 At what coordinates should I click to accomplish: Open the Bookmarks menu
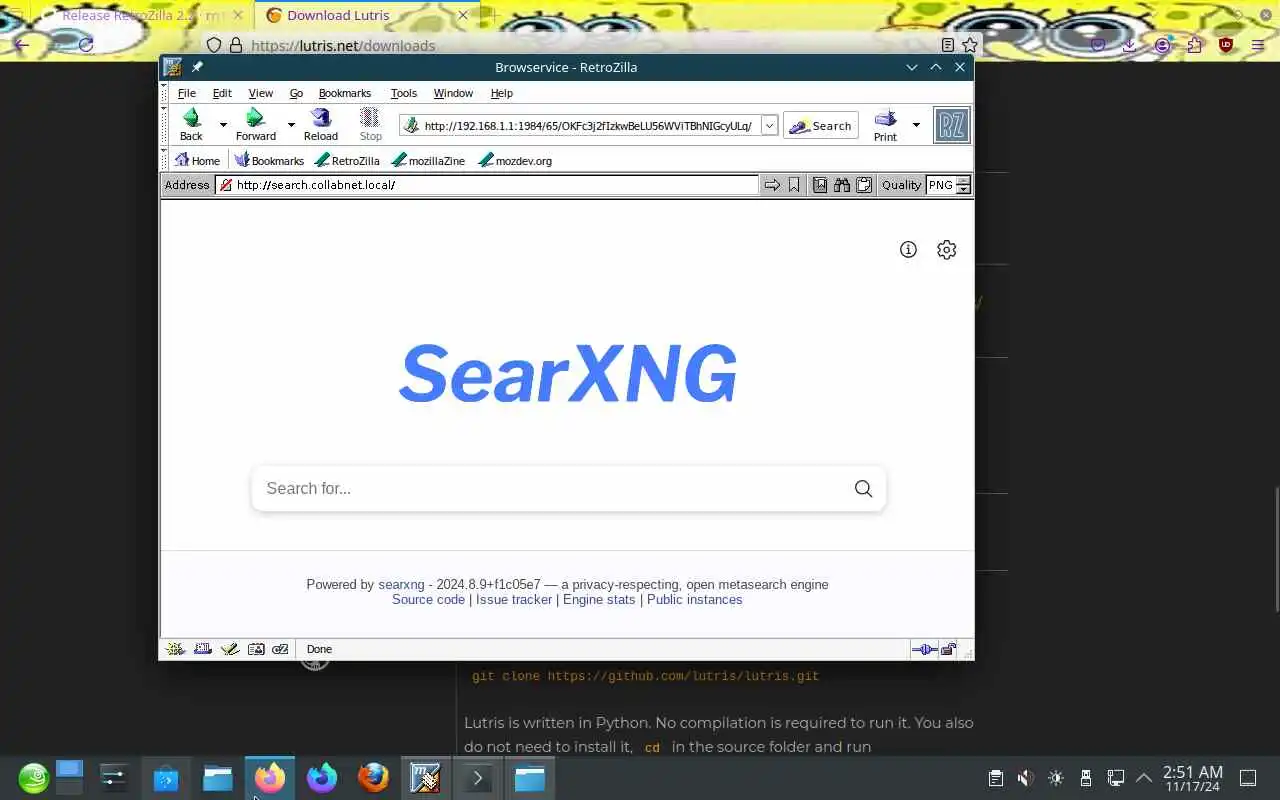tap(345, 93)
